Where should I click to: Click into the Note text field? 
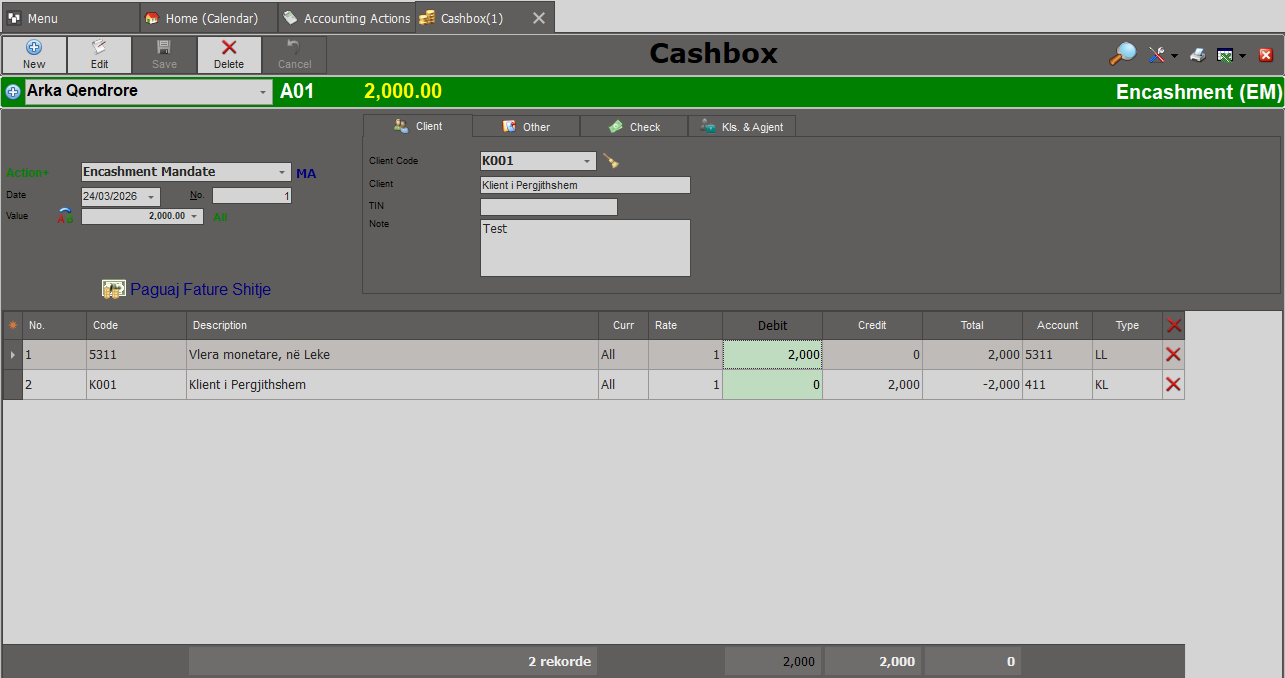tap(585, 248)
